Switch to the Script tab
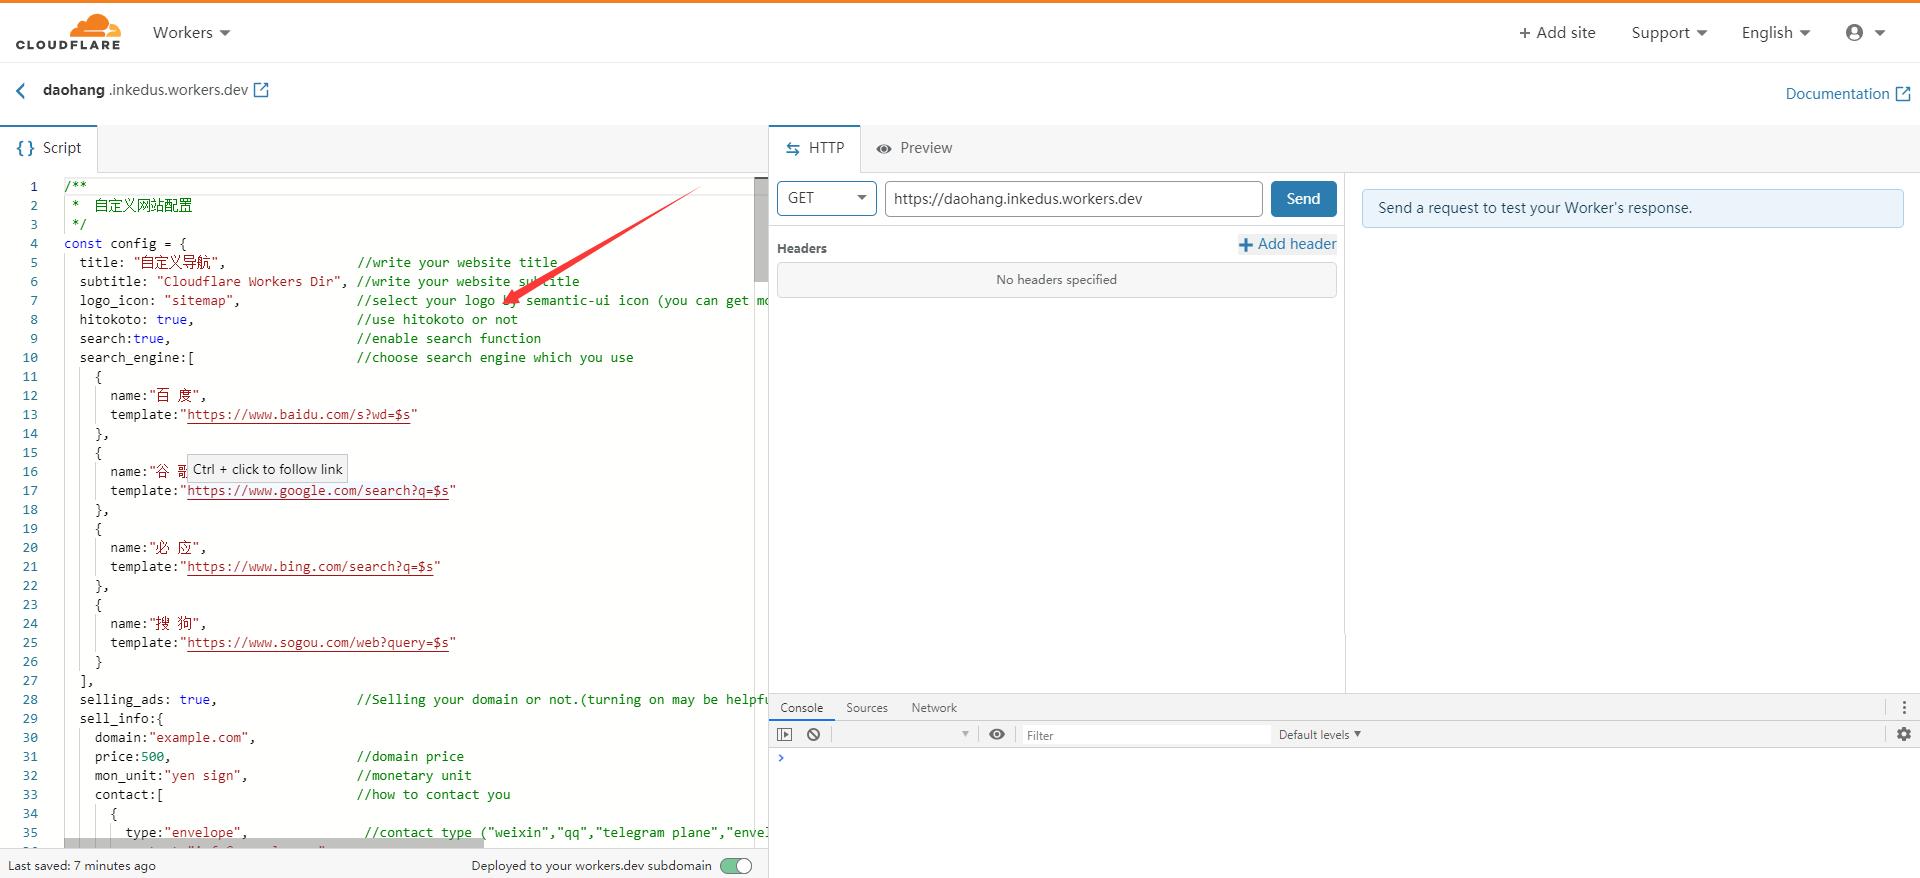 49,148
